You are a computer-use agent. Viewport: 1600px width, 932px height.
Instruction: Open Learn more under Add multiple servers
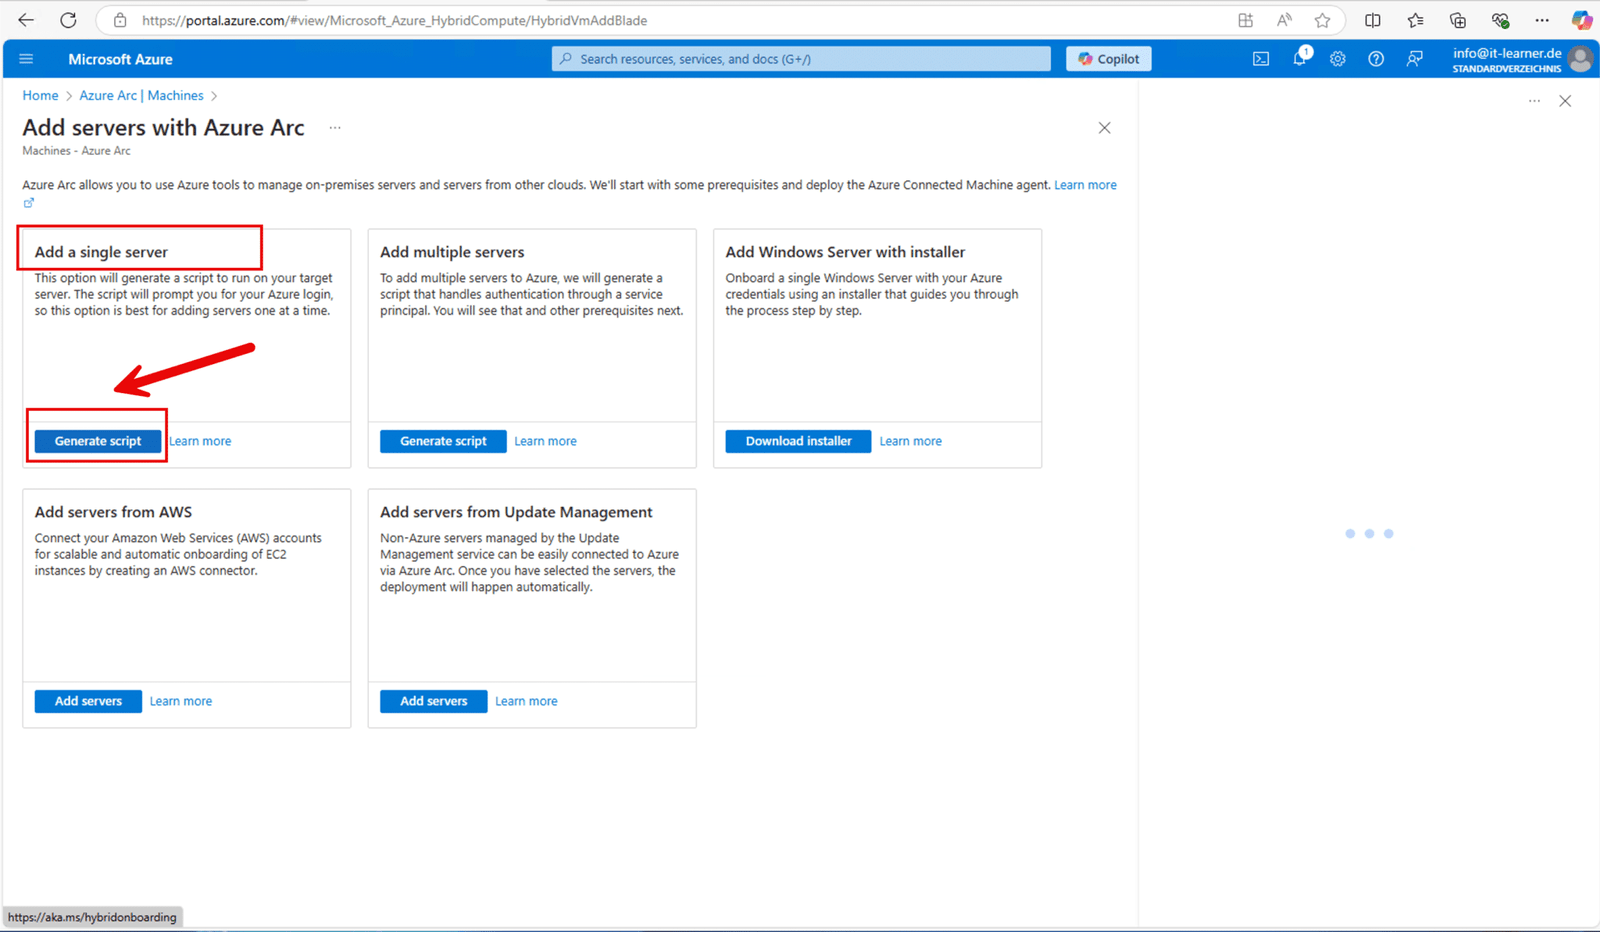[x=545, y=441]
